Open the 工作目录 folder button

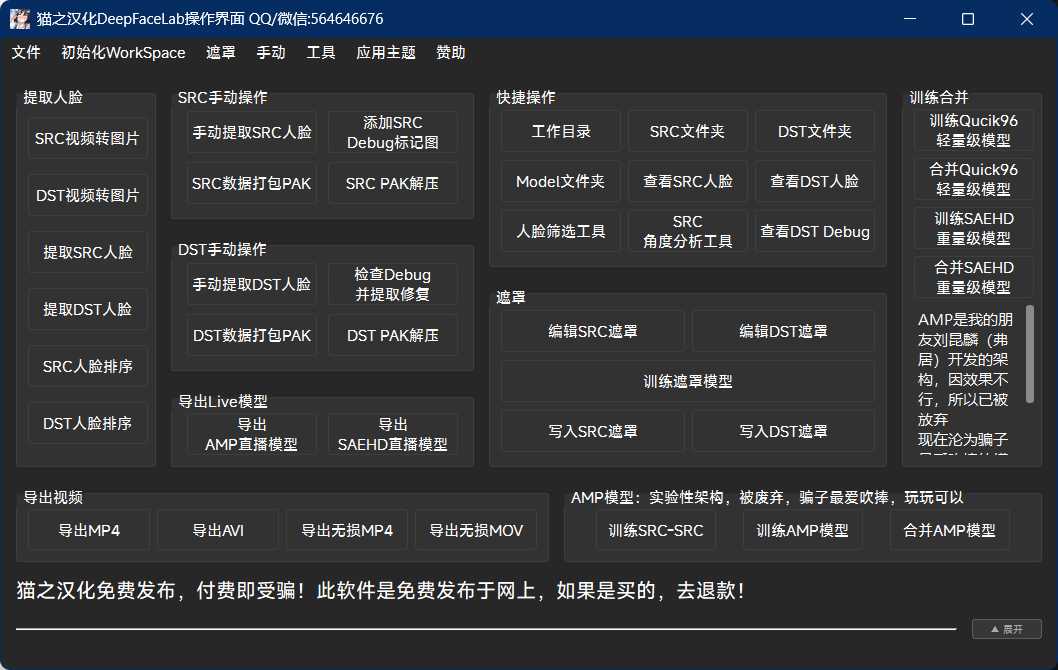pyautogui.click(x=561, y=131)
